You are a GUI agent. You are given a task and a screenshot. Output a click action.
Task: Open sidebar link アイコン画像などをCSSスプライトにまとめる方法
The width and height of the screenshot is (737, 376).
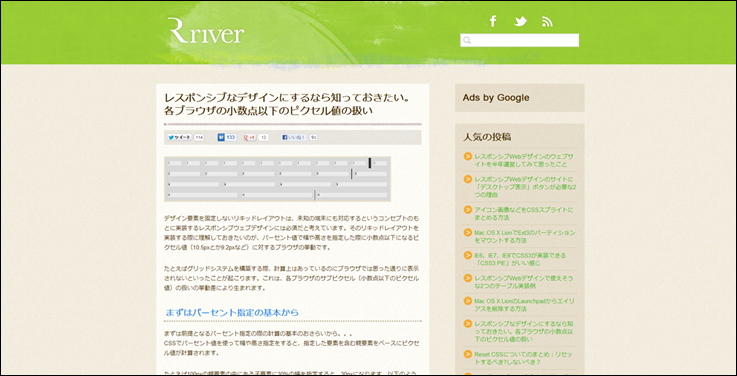coord(524,213)
